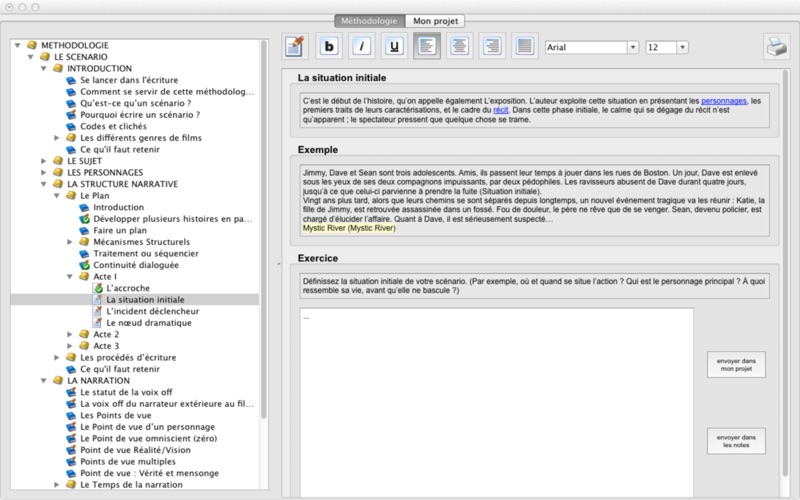The height and width of the screenshot is (500, 800).
Task: Collapse the INTRODUCTION folder
Action: (x=43, y=69)
